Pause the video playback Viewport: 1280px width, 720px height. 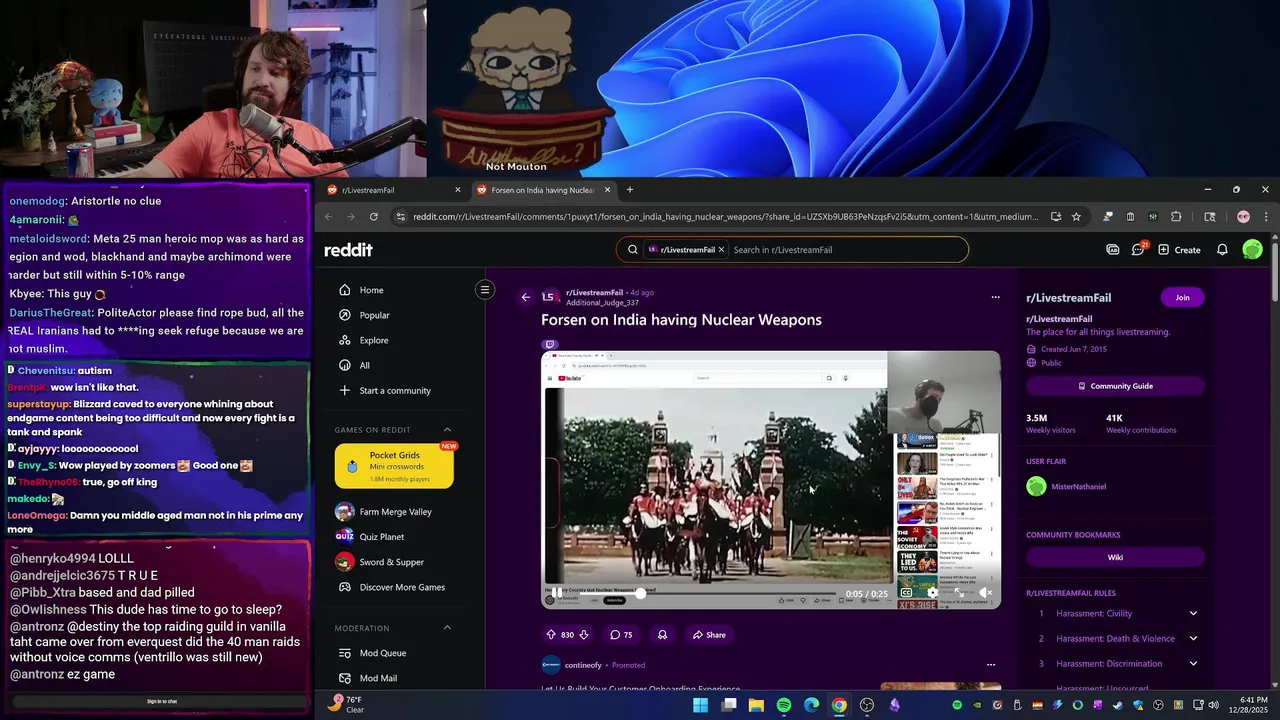pyautogui.click(x=556, y=593)
